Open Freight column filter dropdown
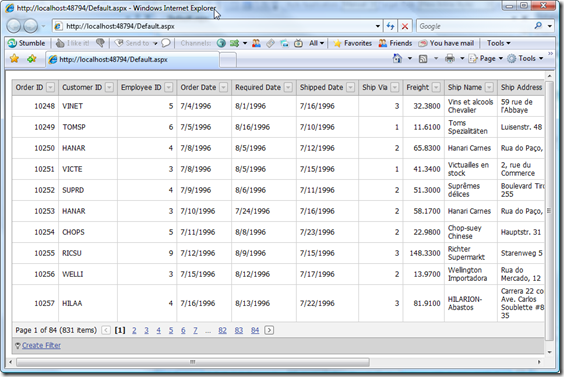564x377 pixels. (436, 87)
